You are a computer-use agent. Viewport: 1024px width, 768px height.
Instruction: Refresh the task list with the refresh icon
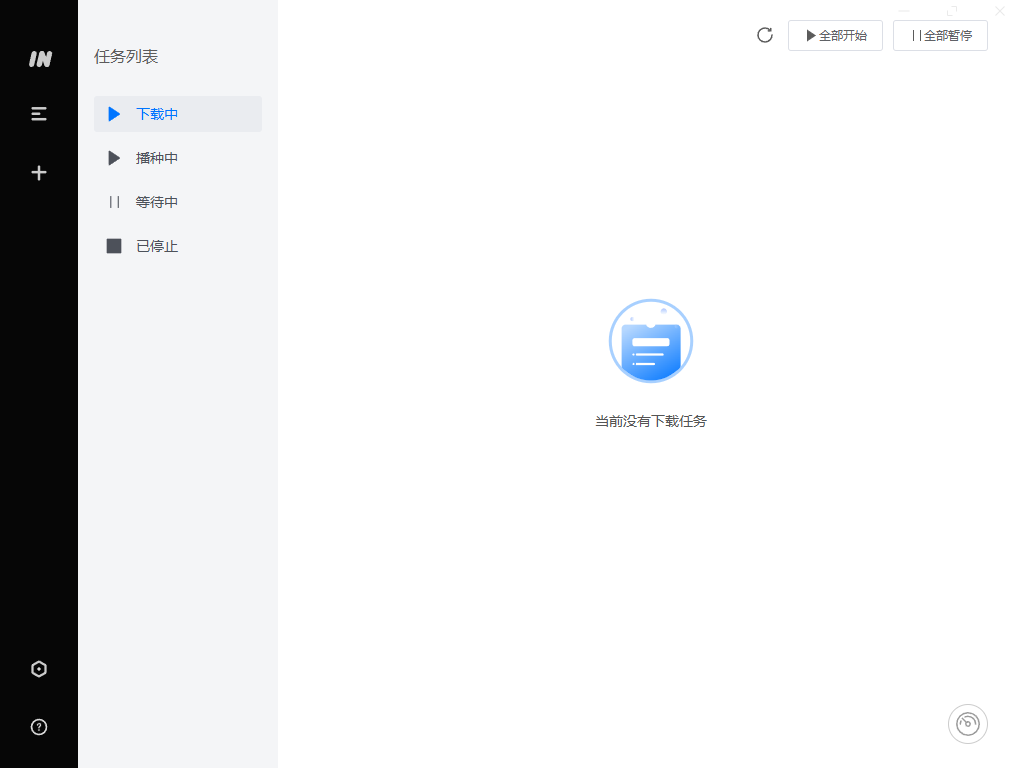tap(764, 34)
